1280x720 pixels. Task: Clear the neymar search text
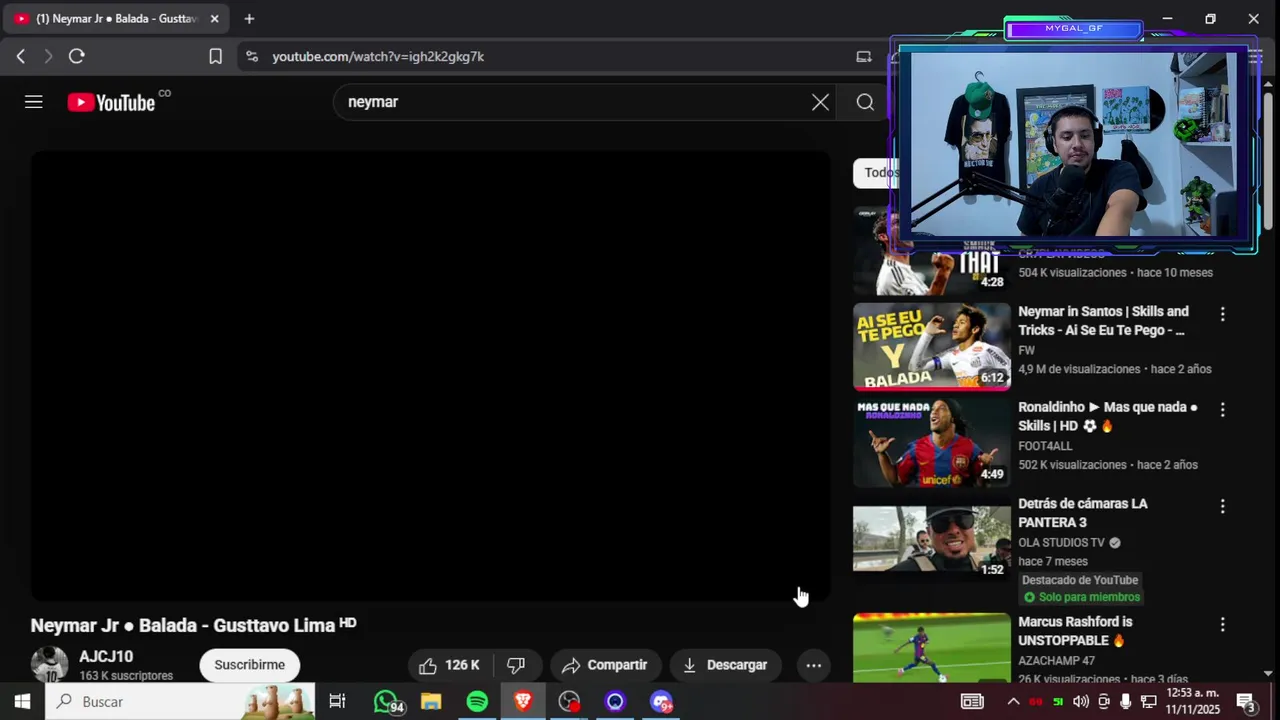click(x=820, y=102)
